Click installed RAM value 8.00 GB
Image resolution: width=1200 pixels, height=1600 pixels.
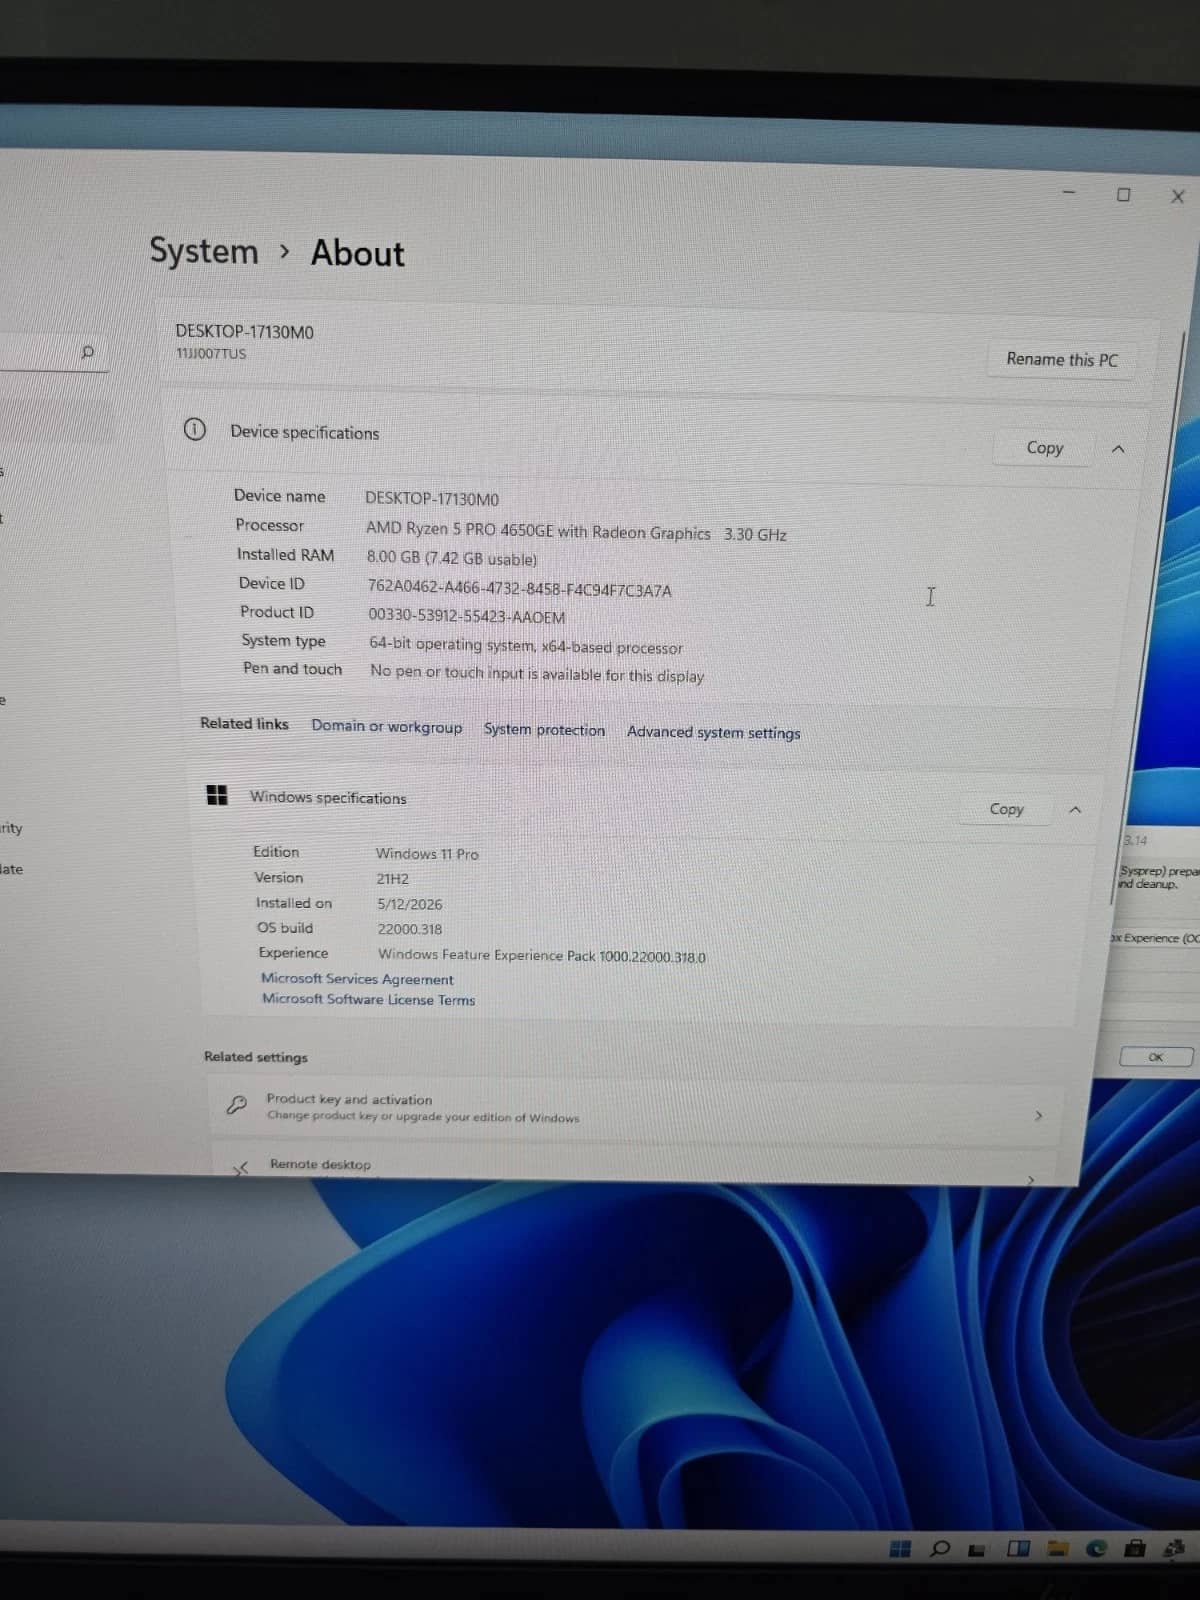[451, 558]
